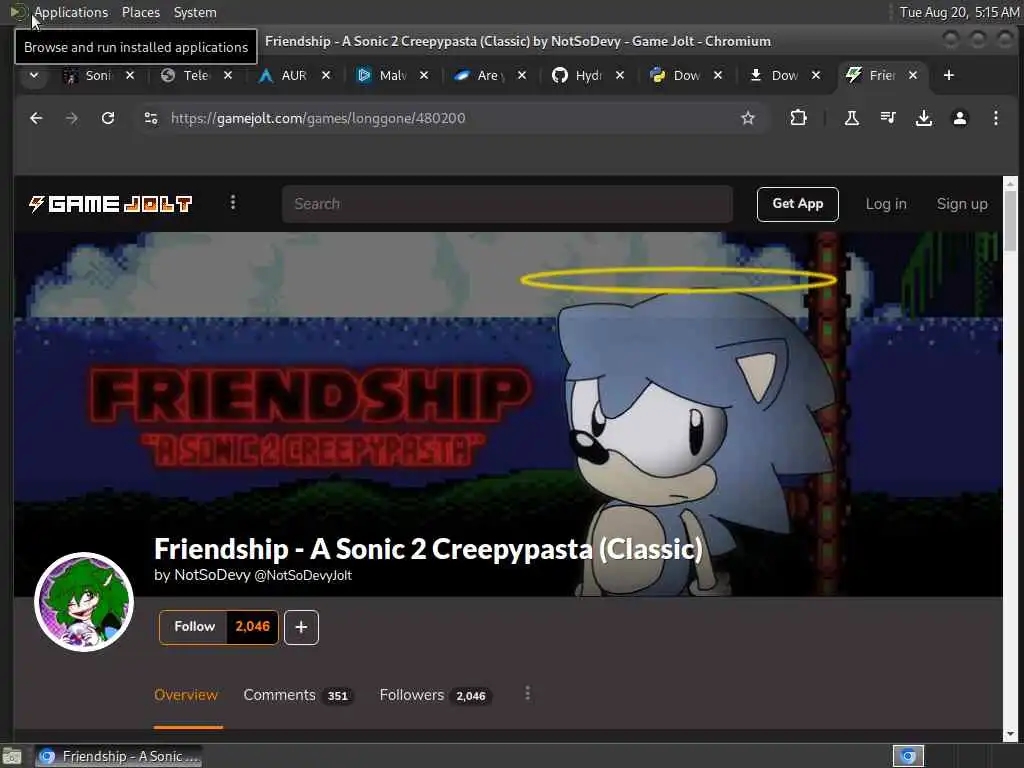
Task: Close the Tele tab
Action: [228, 75]
